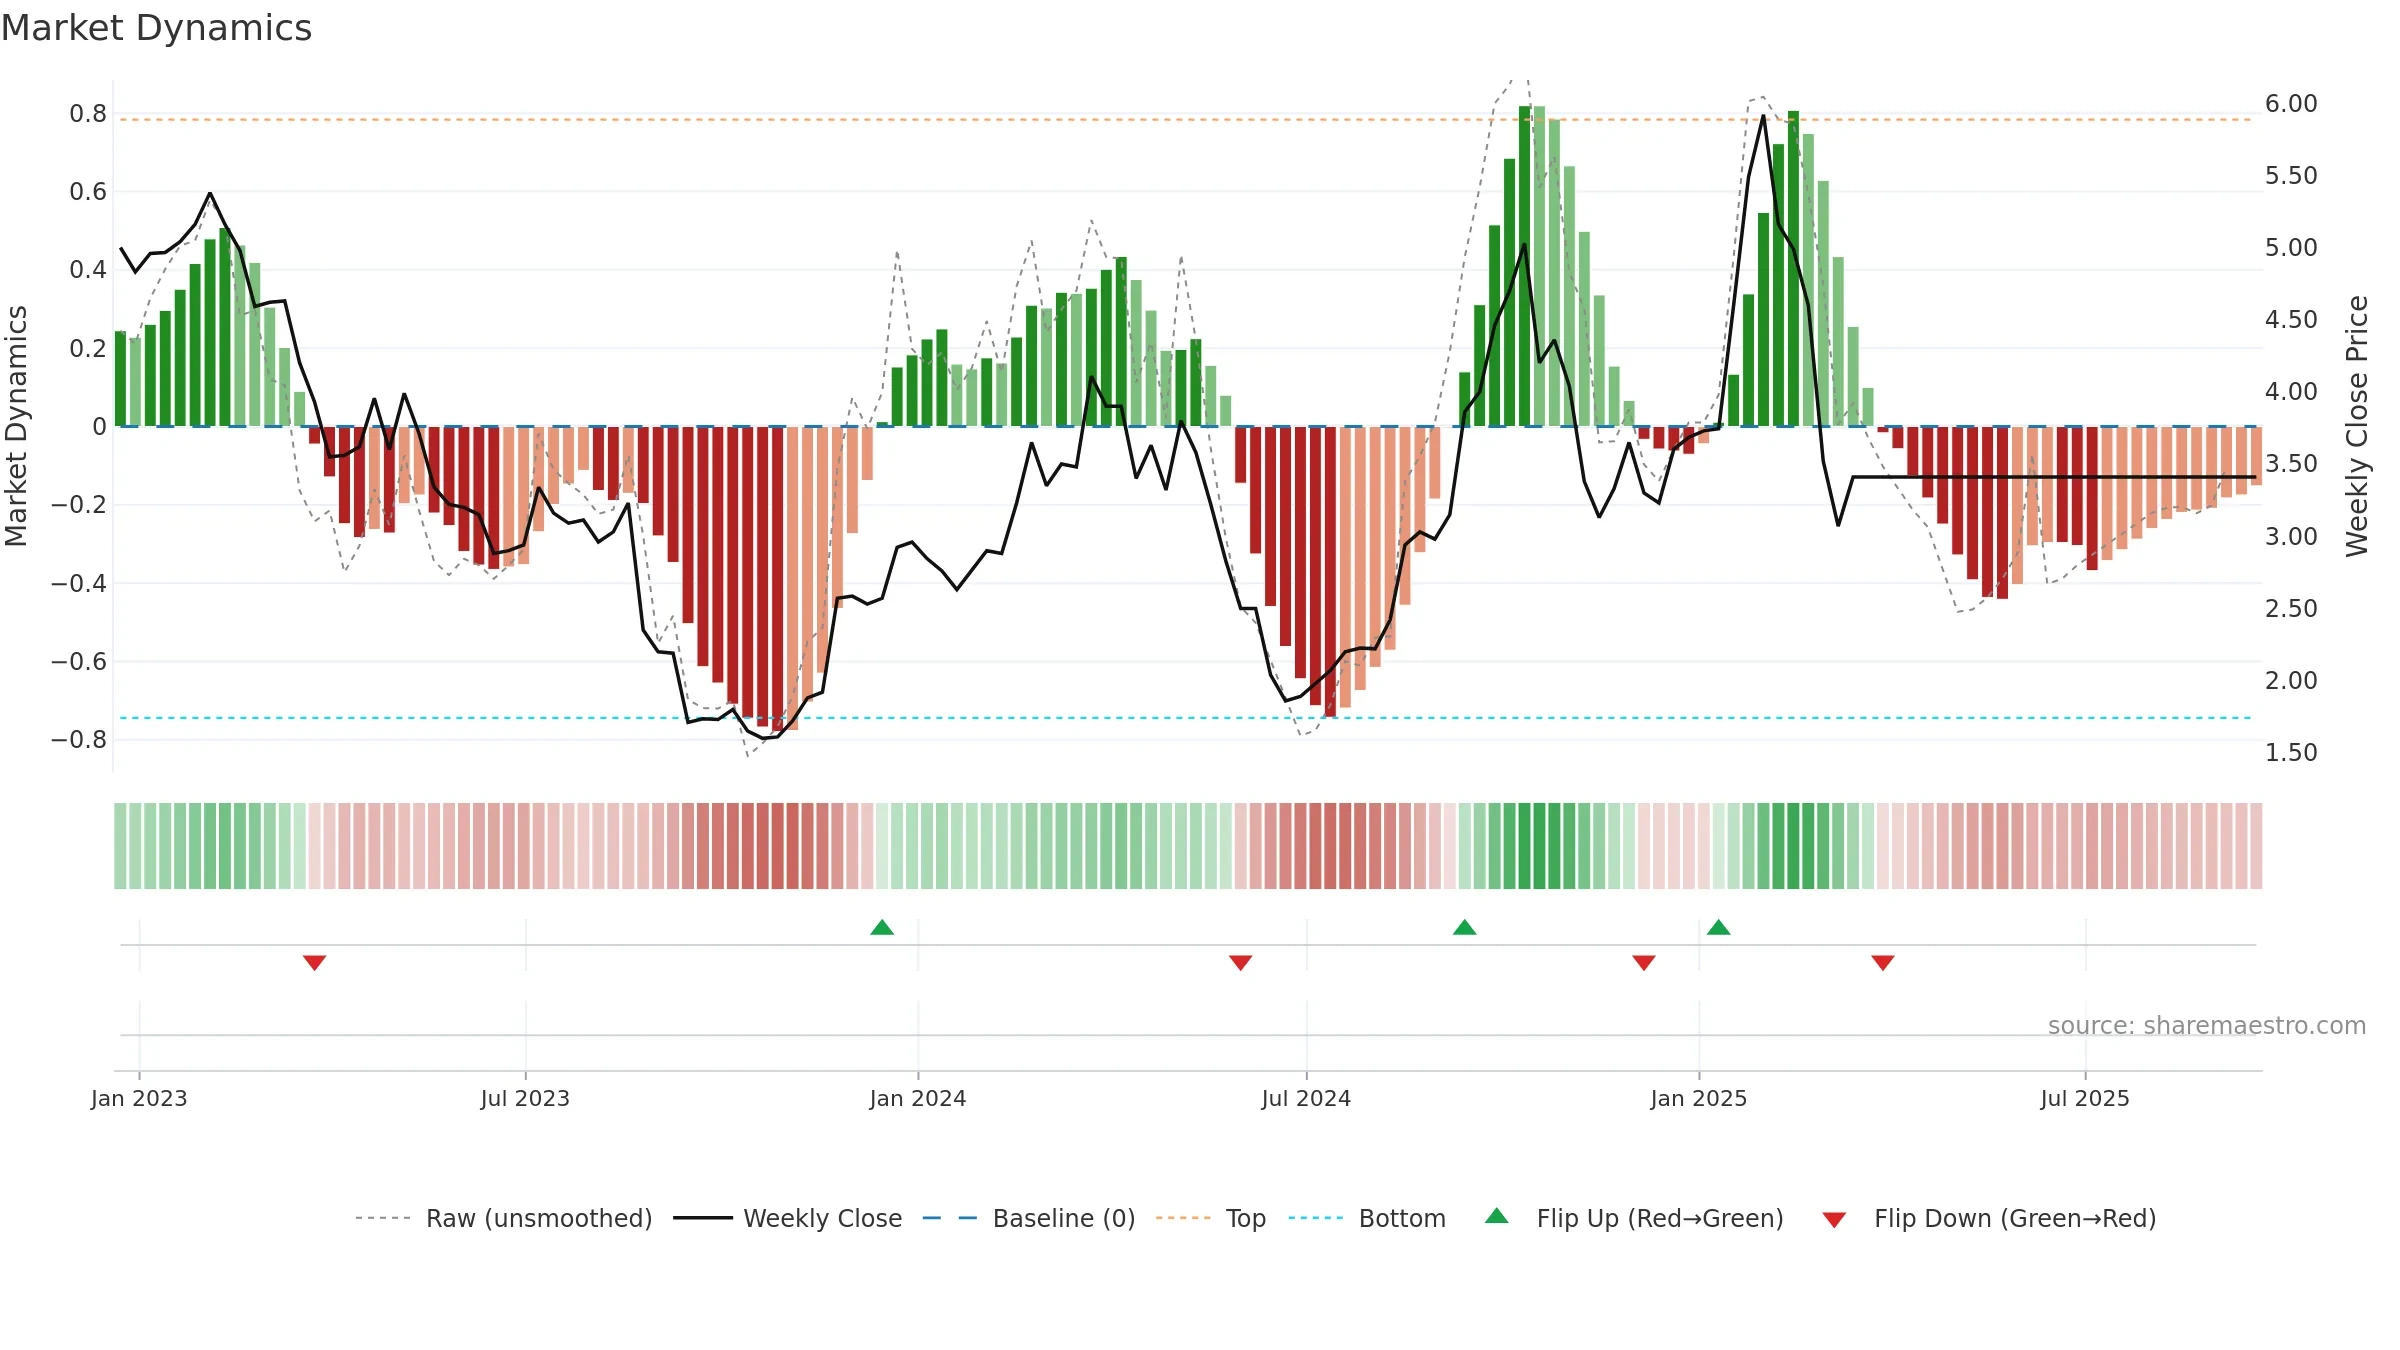The width and height of the screenshot is (2400, 1350).
Task: Click the Jul 2025 axis label
Action: click(x=2085, y=1098)
